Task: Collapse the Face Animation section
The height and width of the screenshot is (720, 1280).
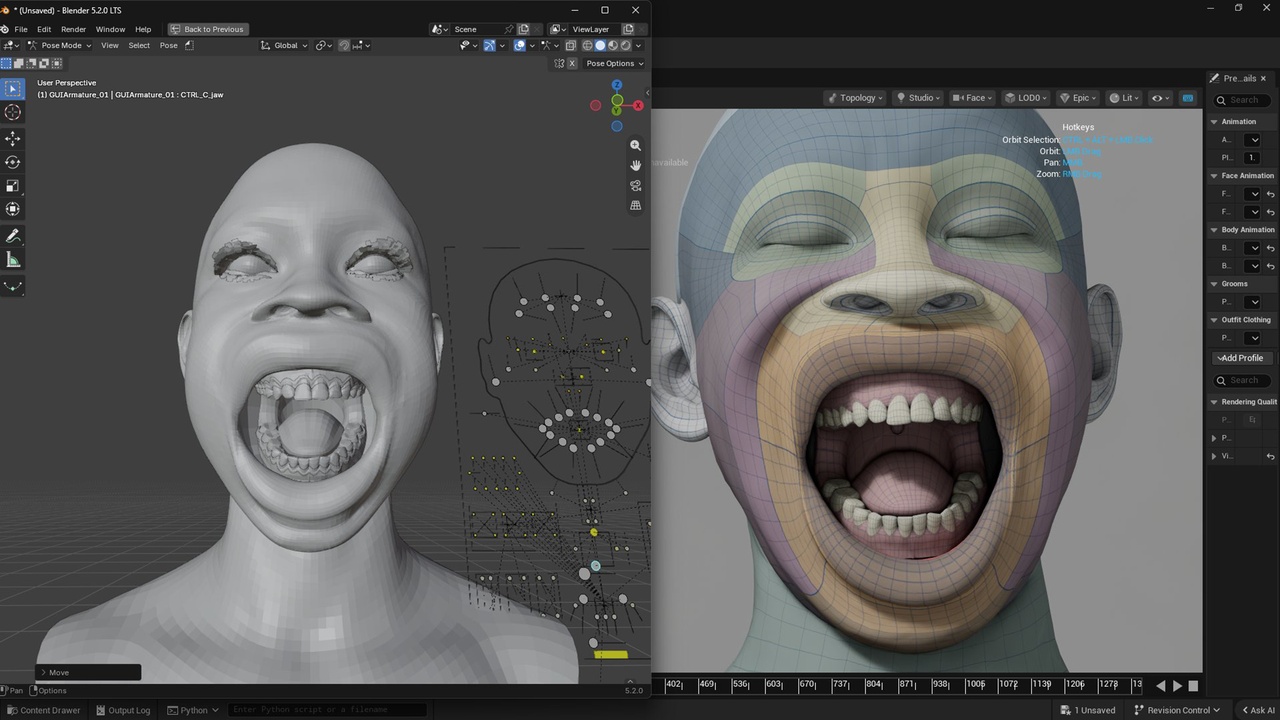Action: point(1214,176)
